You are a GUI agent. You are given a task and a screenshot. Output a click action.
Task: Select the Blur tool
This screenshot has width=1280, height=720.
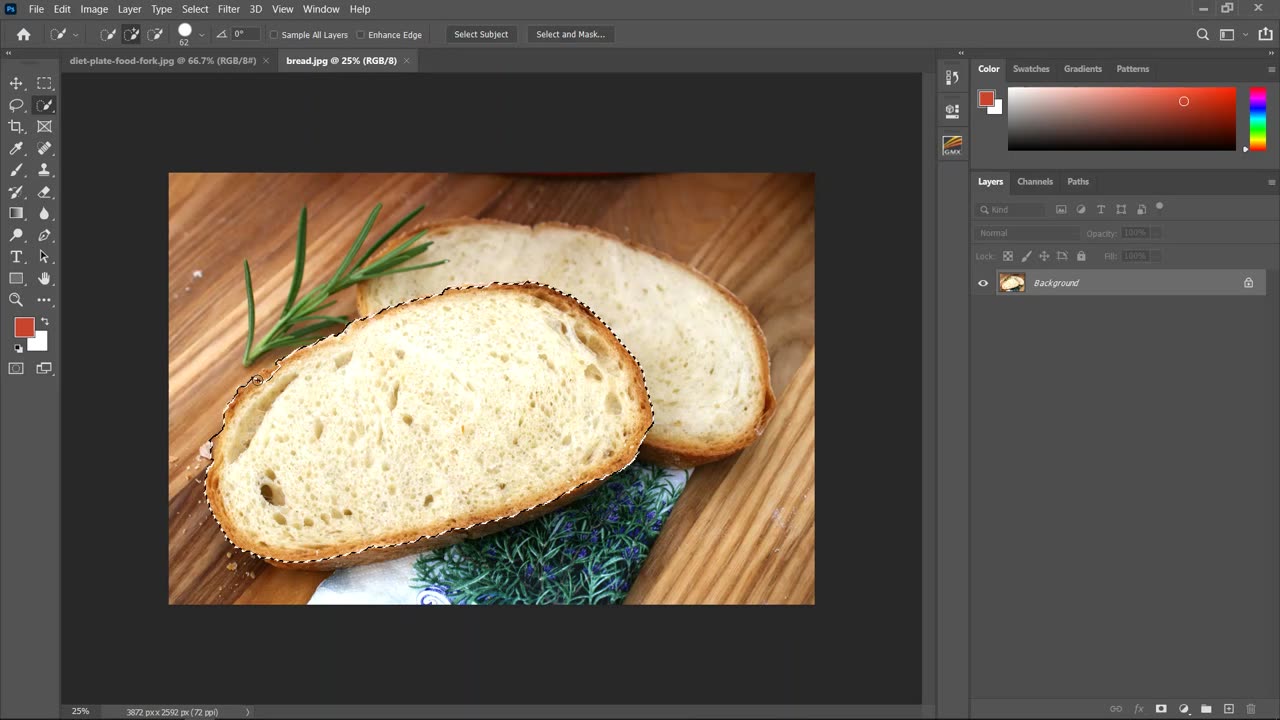click(44, 213)
